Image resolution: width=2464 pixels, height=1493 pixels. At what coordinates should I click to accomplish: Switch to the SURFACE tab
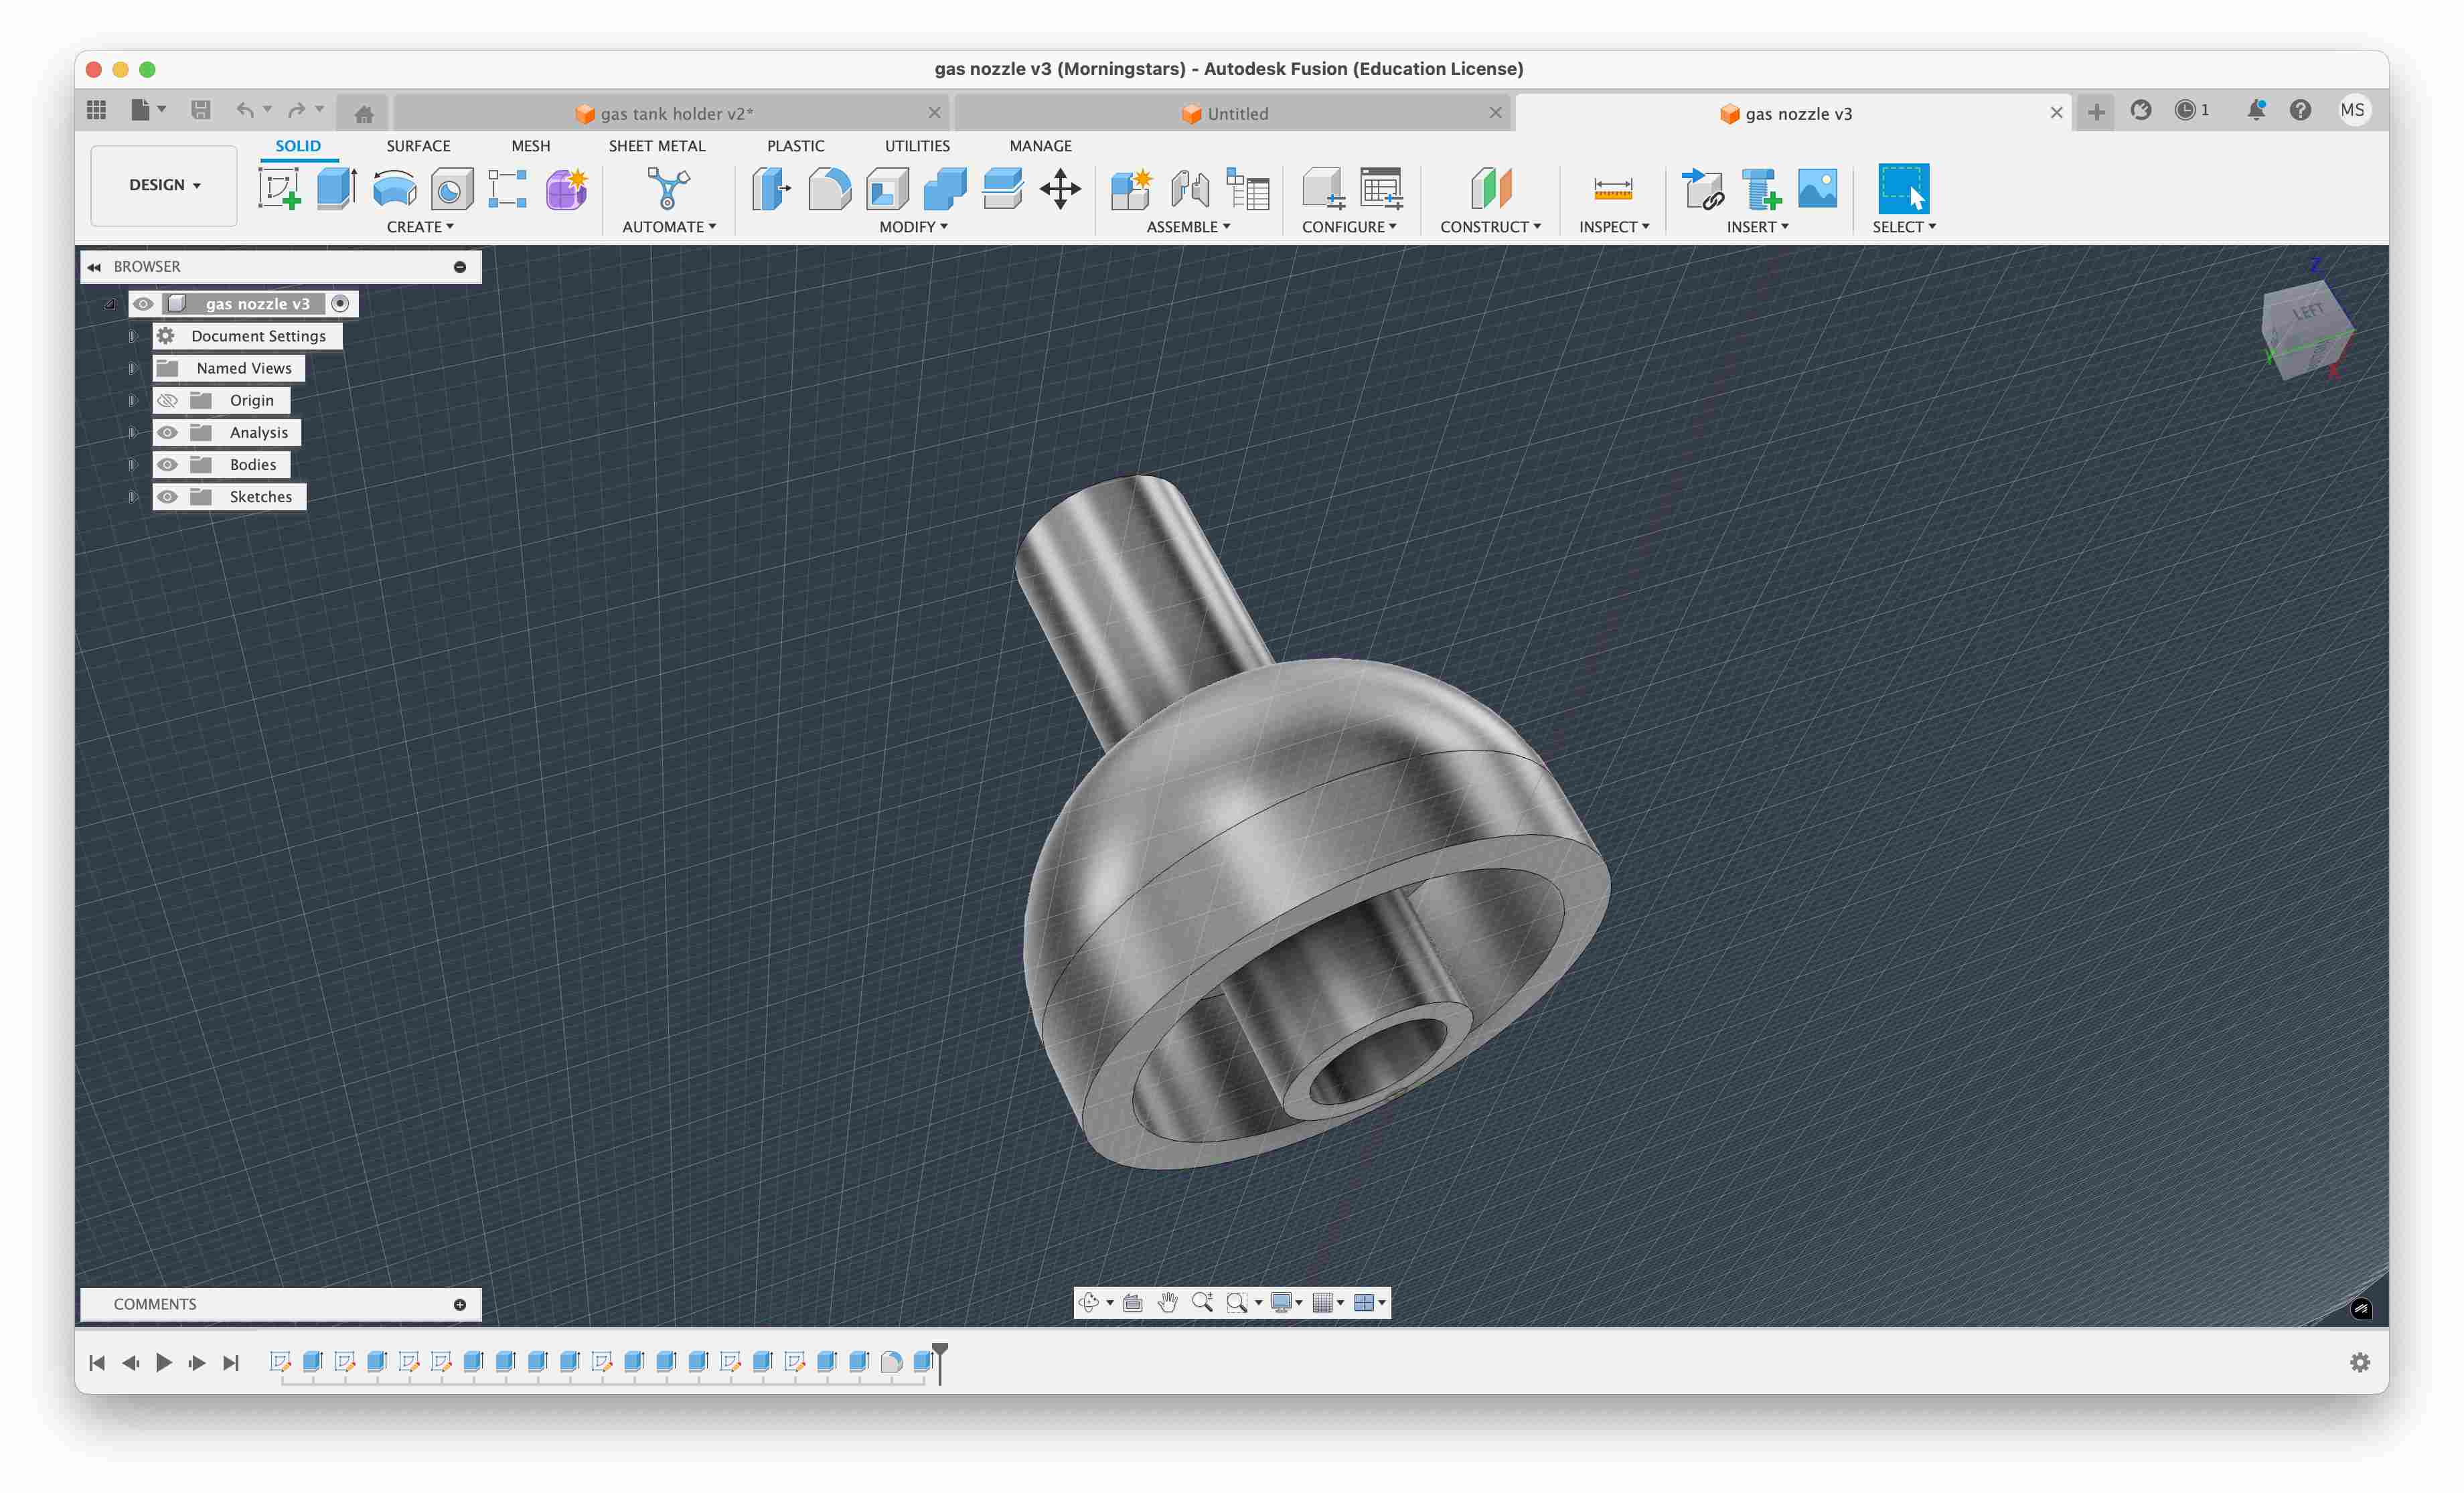point(418,146)
